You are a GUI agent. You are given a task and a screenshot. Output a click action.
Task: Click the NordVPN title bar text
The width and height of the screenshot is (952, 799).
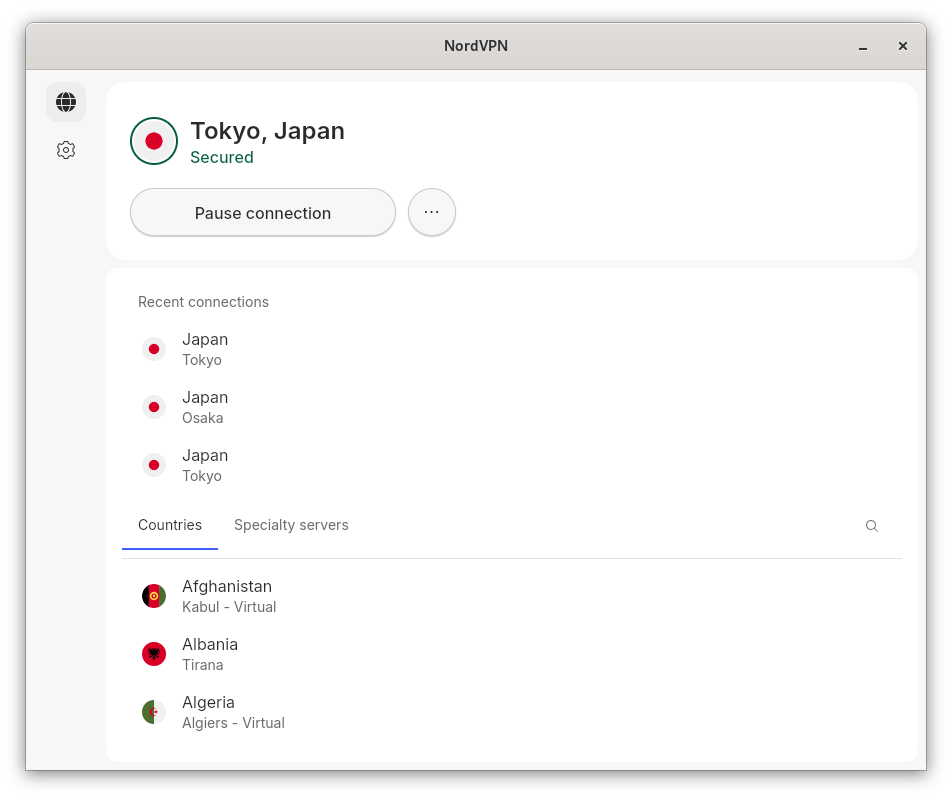coord(476,46)
